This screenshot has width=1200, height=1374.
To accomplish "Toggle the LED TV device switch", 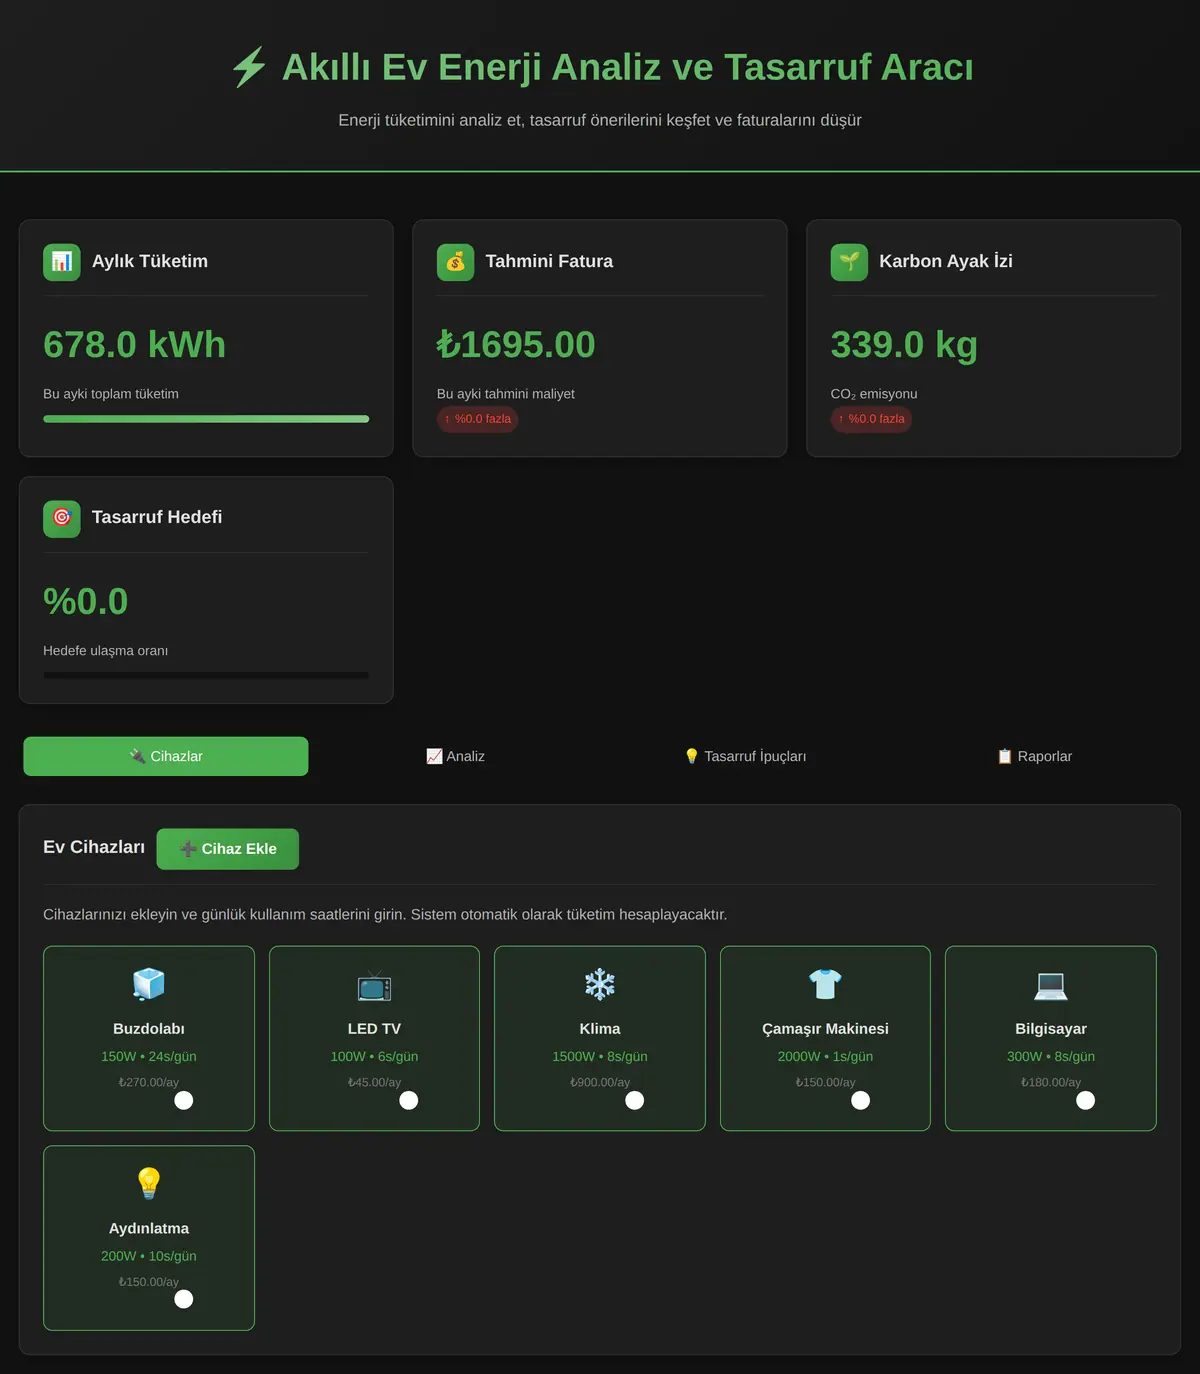I will click(x=409, y=1100).
